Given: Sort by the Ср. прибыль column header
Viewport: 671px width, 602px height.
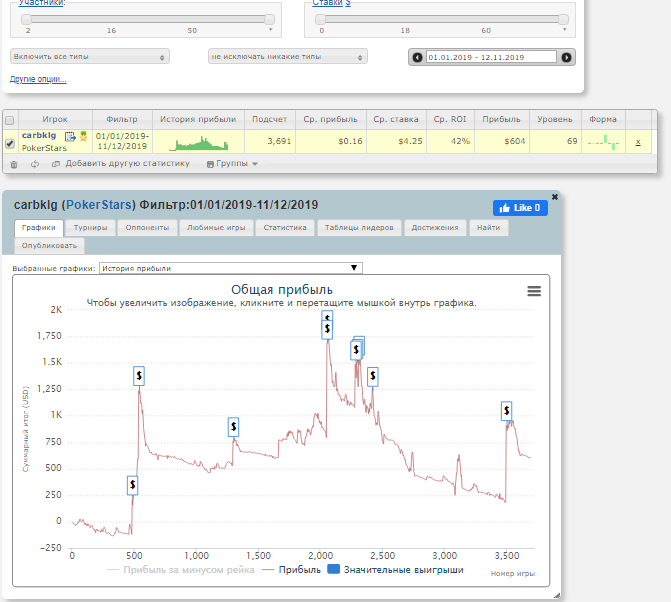Looking at the screenshot, I should click(330, 119).
